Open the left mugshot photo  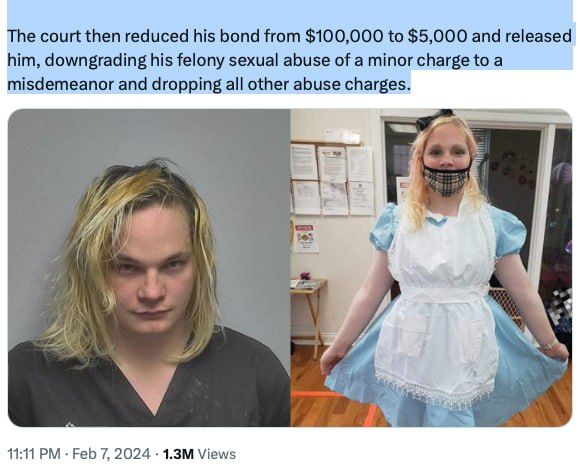[x=149, y=268]
